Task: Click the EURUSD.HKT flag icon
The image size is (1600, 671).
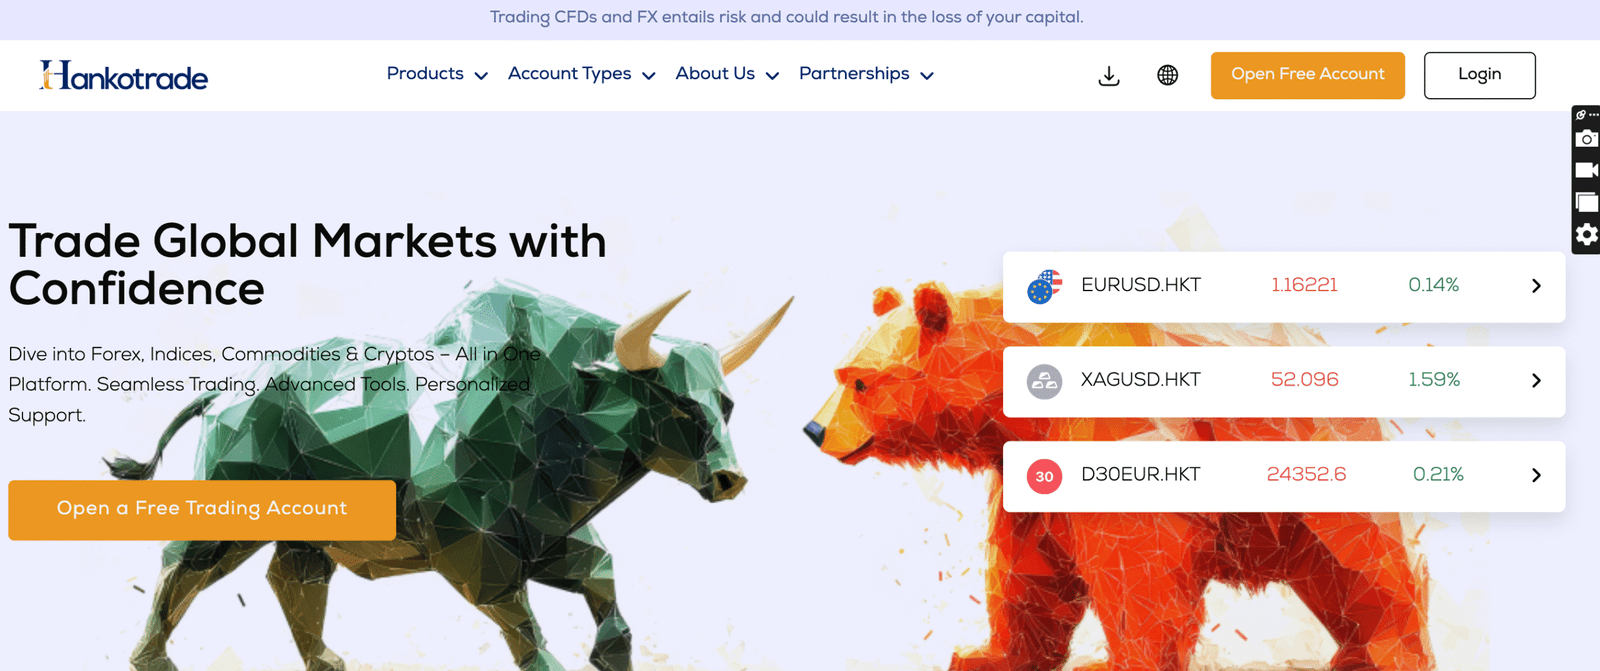Action: (x=1044, y=287)
